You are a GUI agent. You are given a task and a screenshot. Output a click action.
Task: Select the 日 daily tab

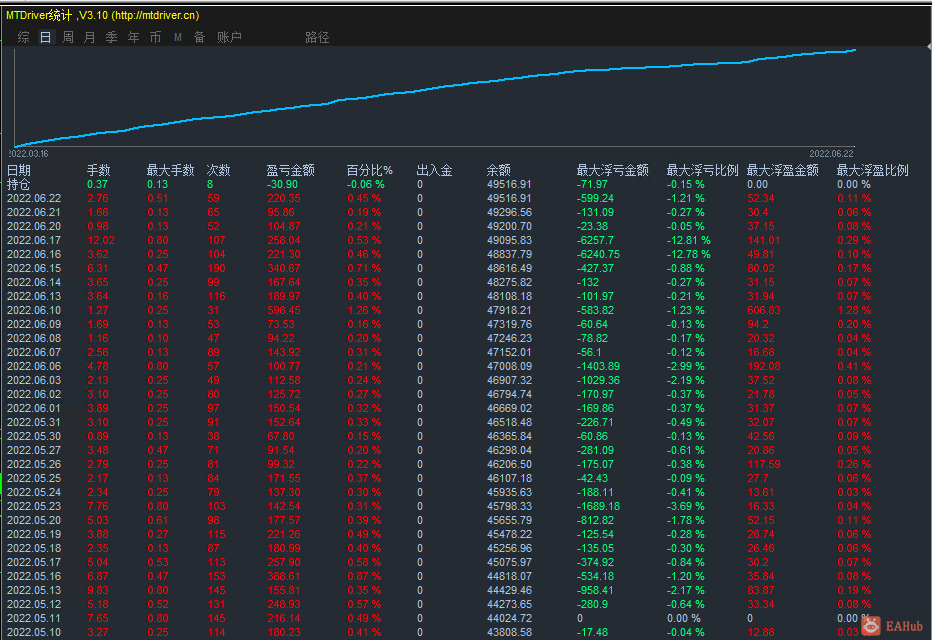click(46, 37)
